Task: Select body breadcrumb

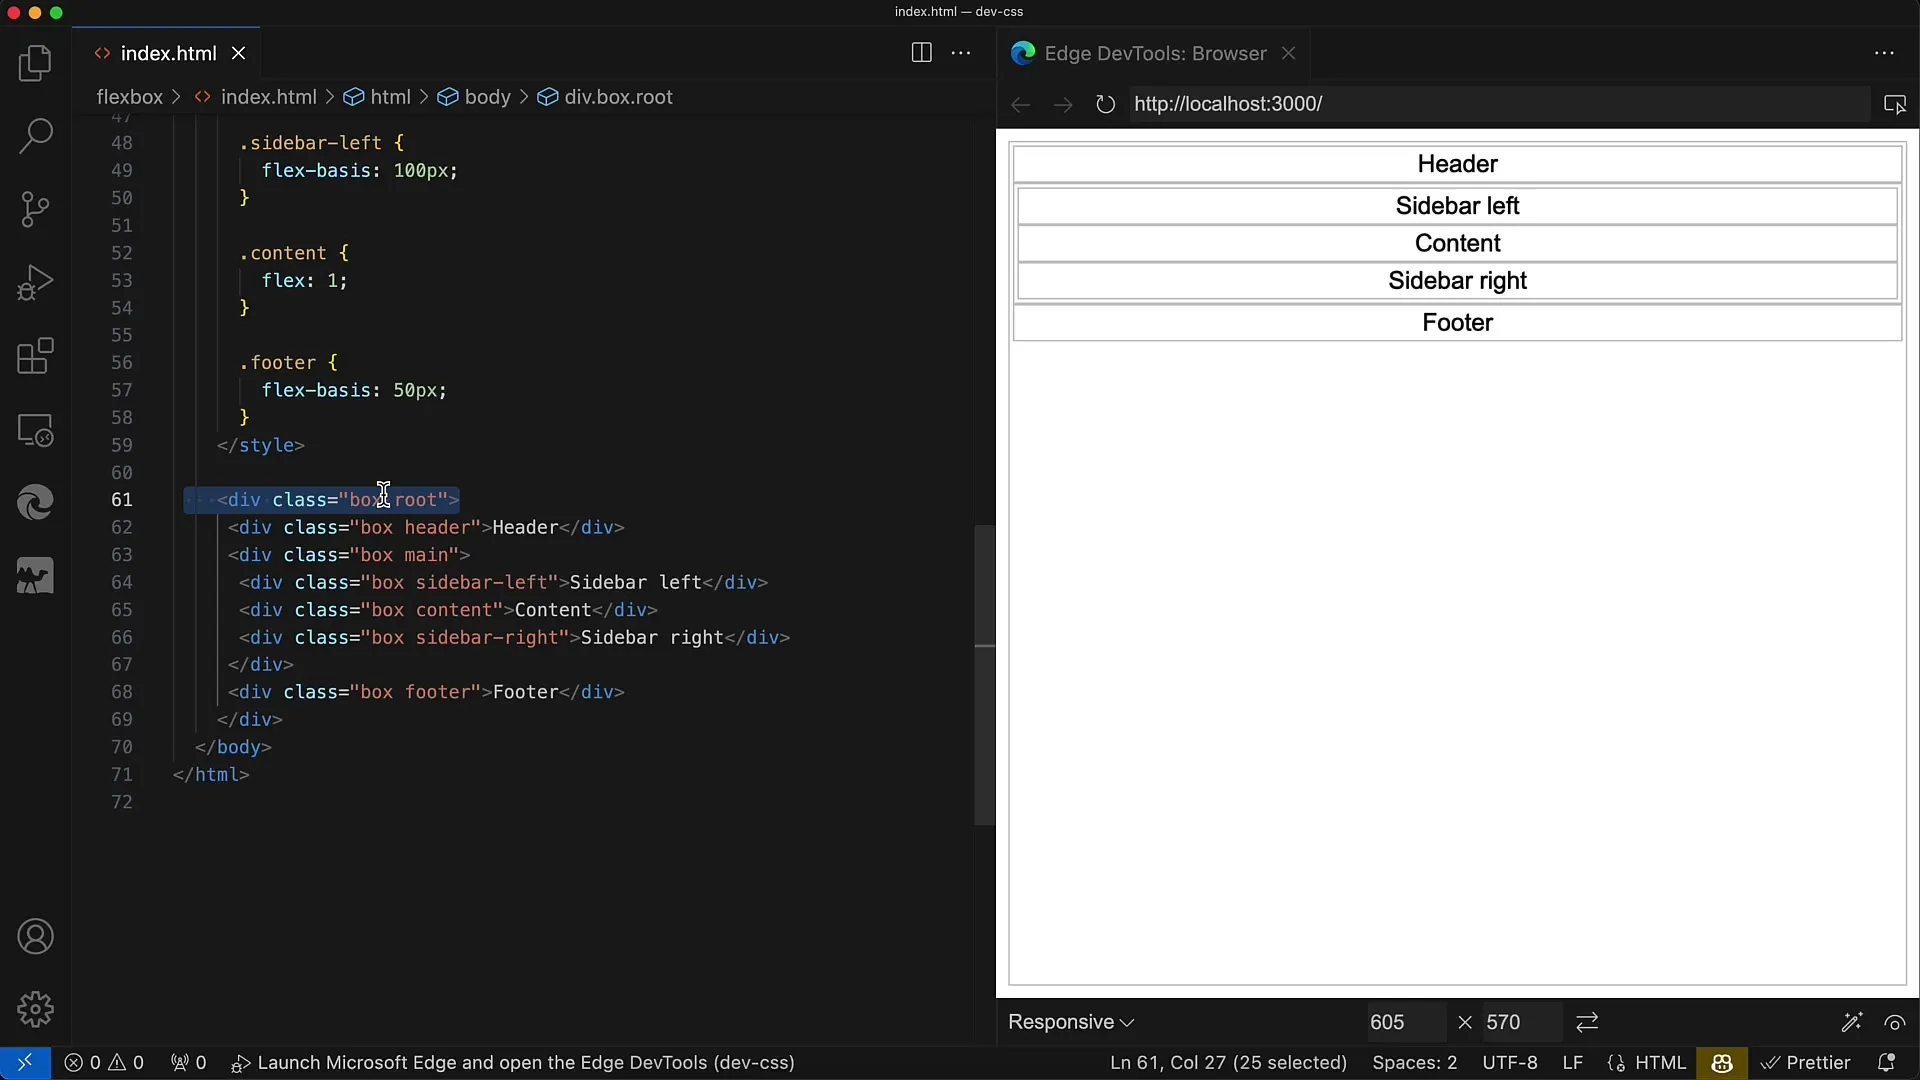Action: pyautogui.click(x=487, y=97)
